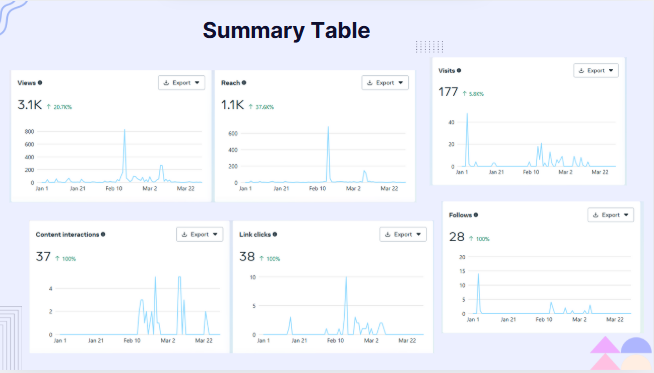Click Export text in the Views card
Viewport: 654px width, 373px height.
tap(181, 83)
